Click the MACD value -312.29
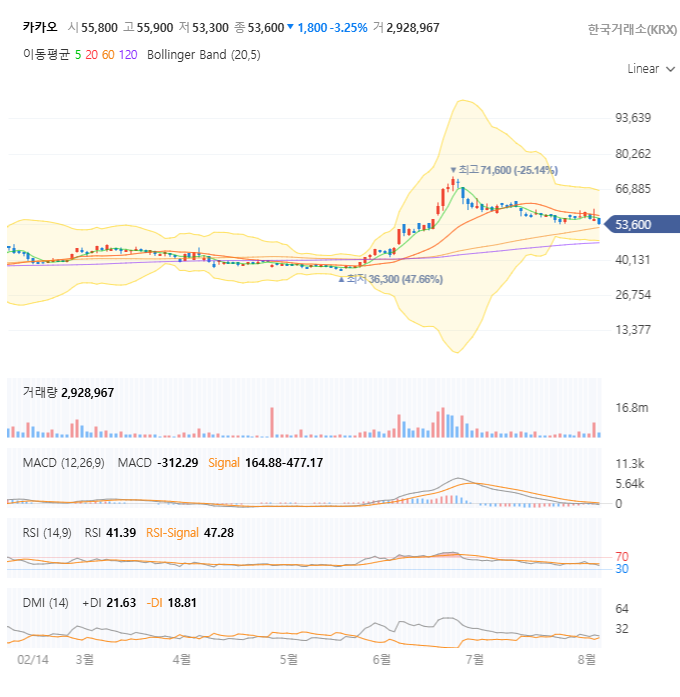 pos(178,463)
